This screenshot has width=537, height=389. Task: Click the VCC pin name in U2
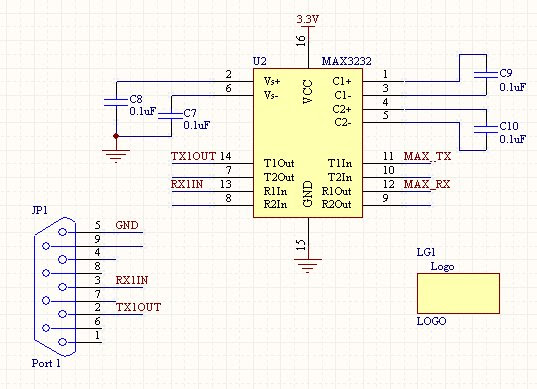pos(308,92)
